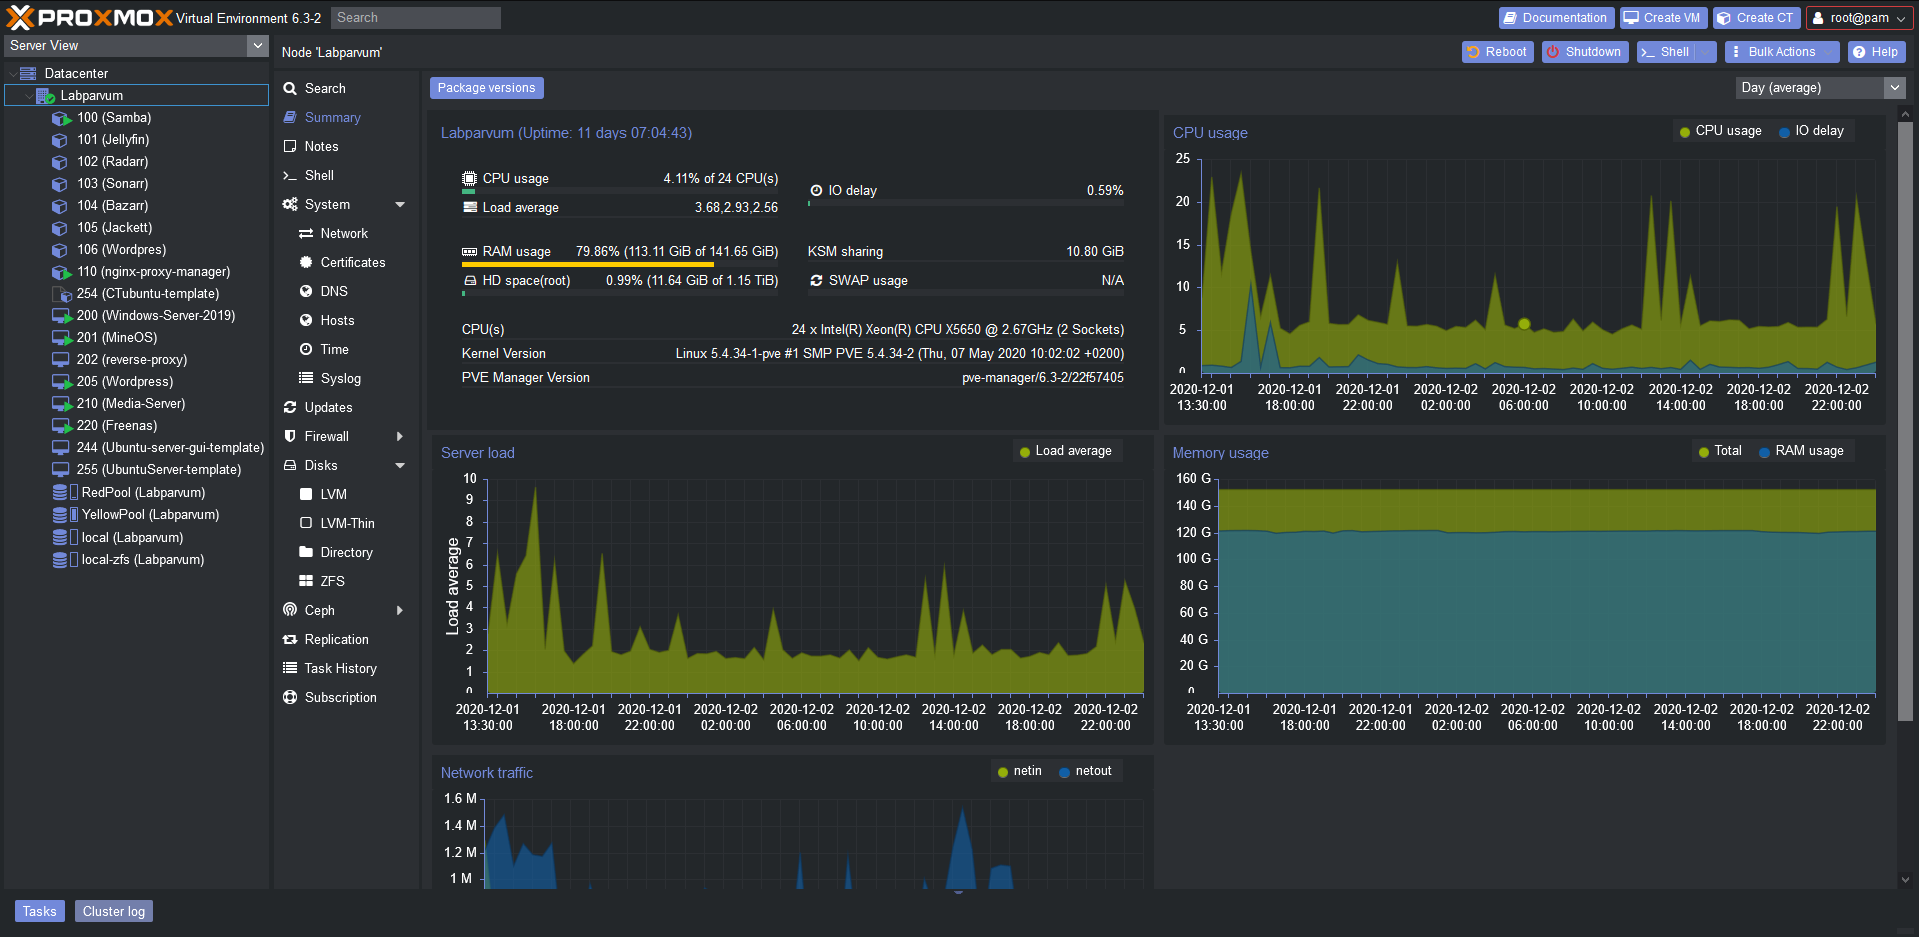The image size is (1919, 937).
Task: Click the Create CT button
Action: [1756, 18]
